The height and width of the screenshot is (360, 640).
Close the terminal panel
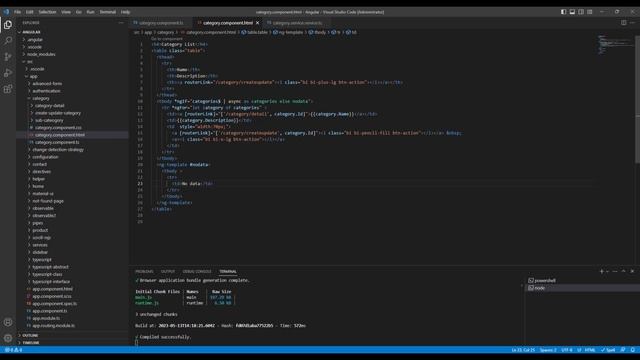coord(632,271)
